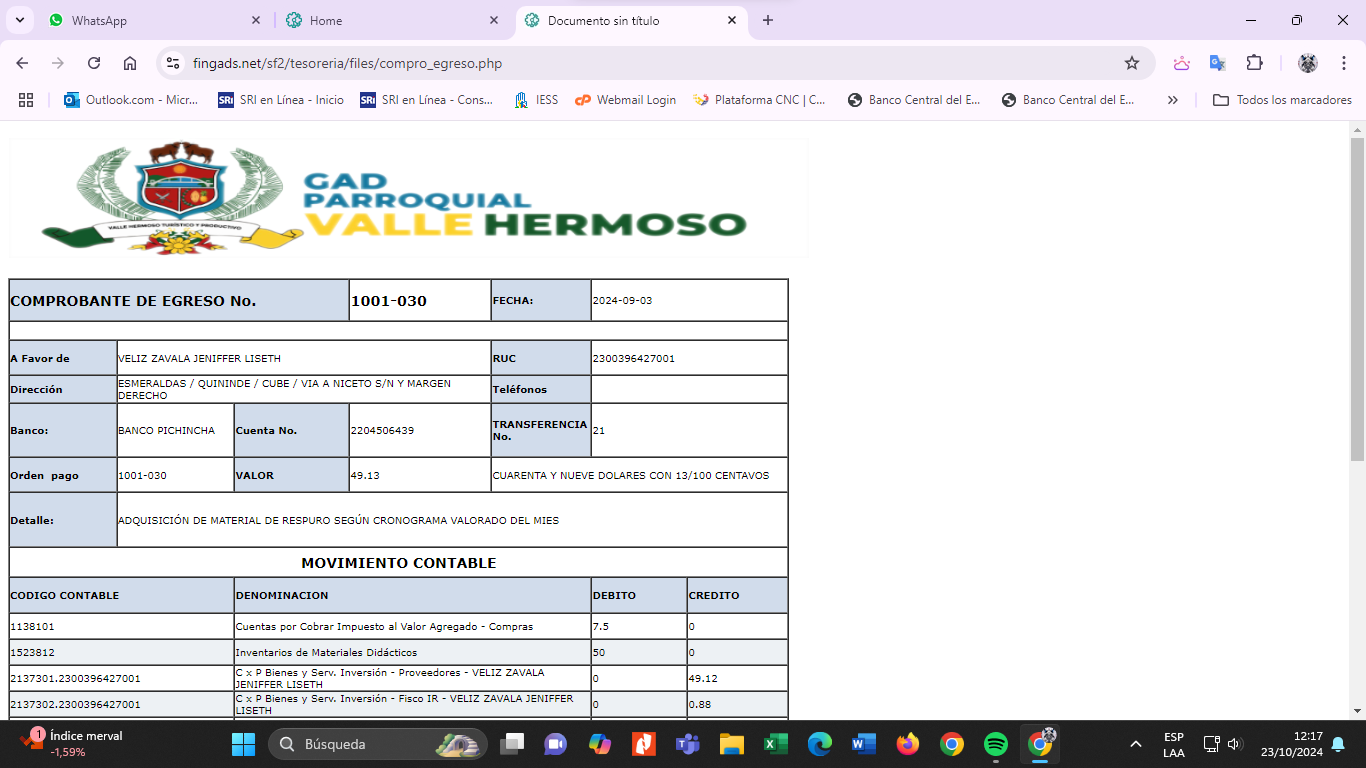Launch Spotify from the taskbar

[995, 744]
